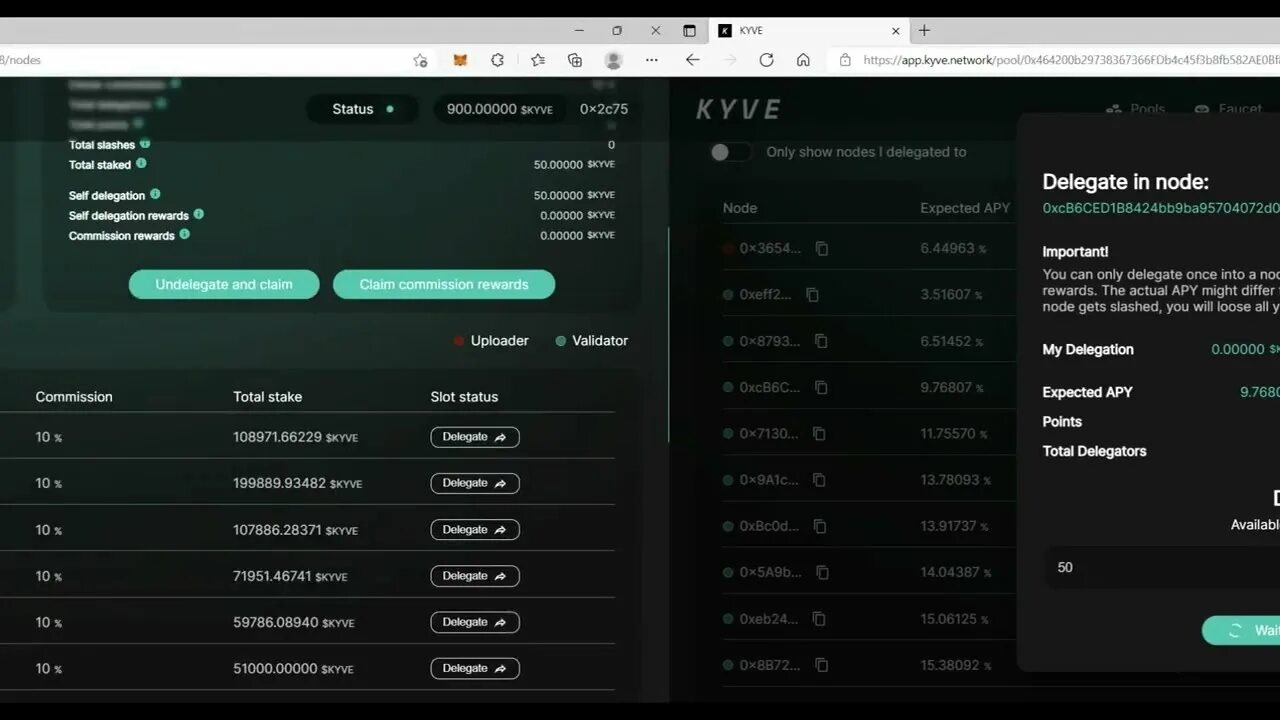Image resolution: width=1280 pixels, height=720 pixels.
Task: Delegate to node with 107886.28371 stake
Action: (x=475, y=530)
